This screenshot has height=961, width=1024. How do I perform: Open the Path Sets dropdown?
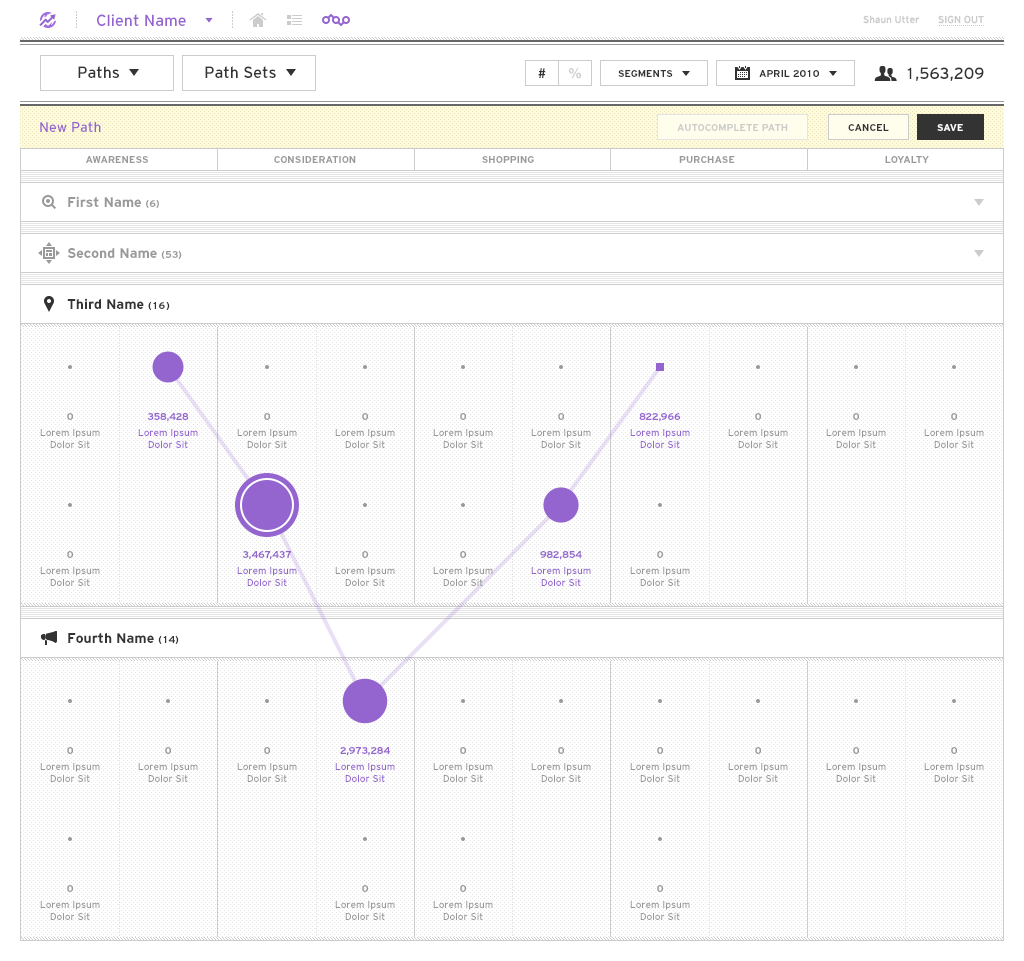(249, 73)
